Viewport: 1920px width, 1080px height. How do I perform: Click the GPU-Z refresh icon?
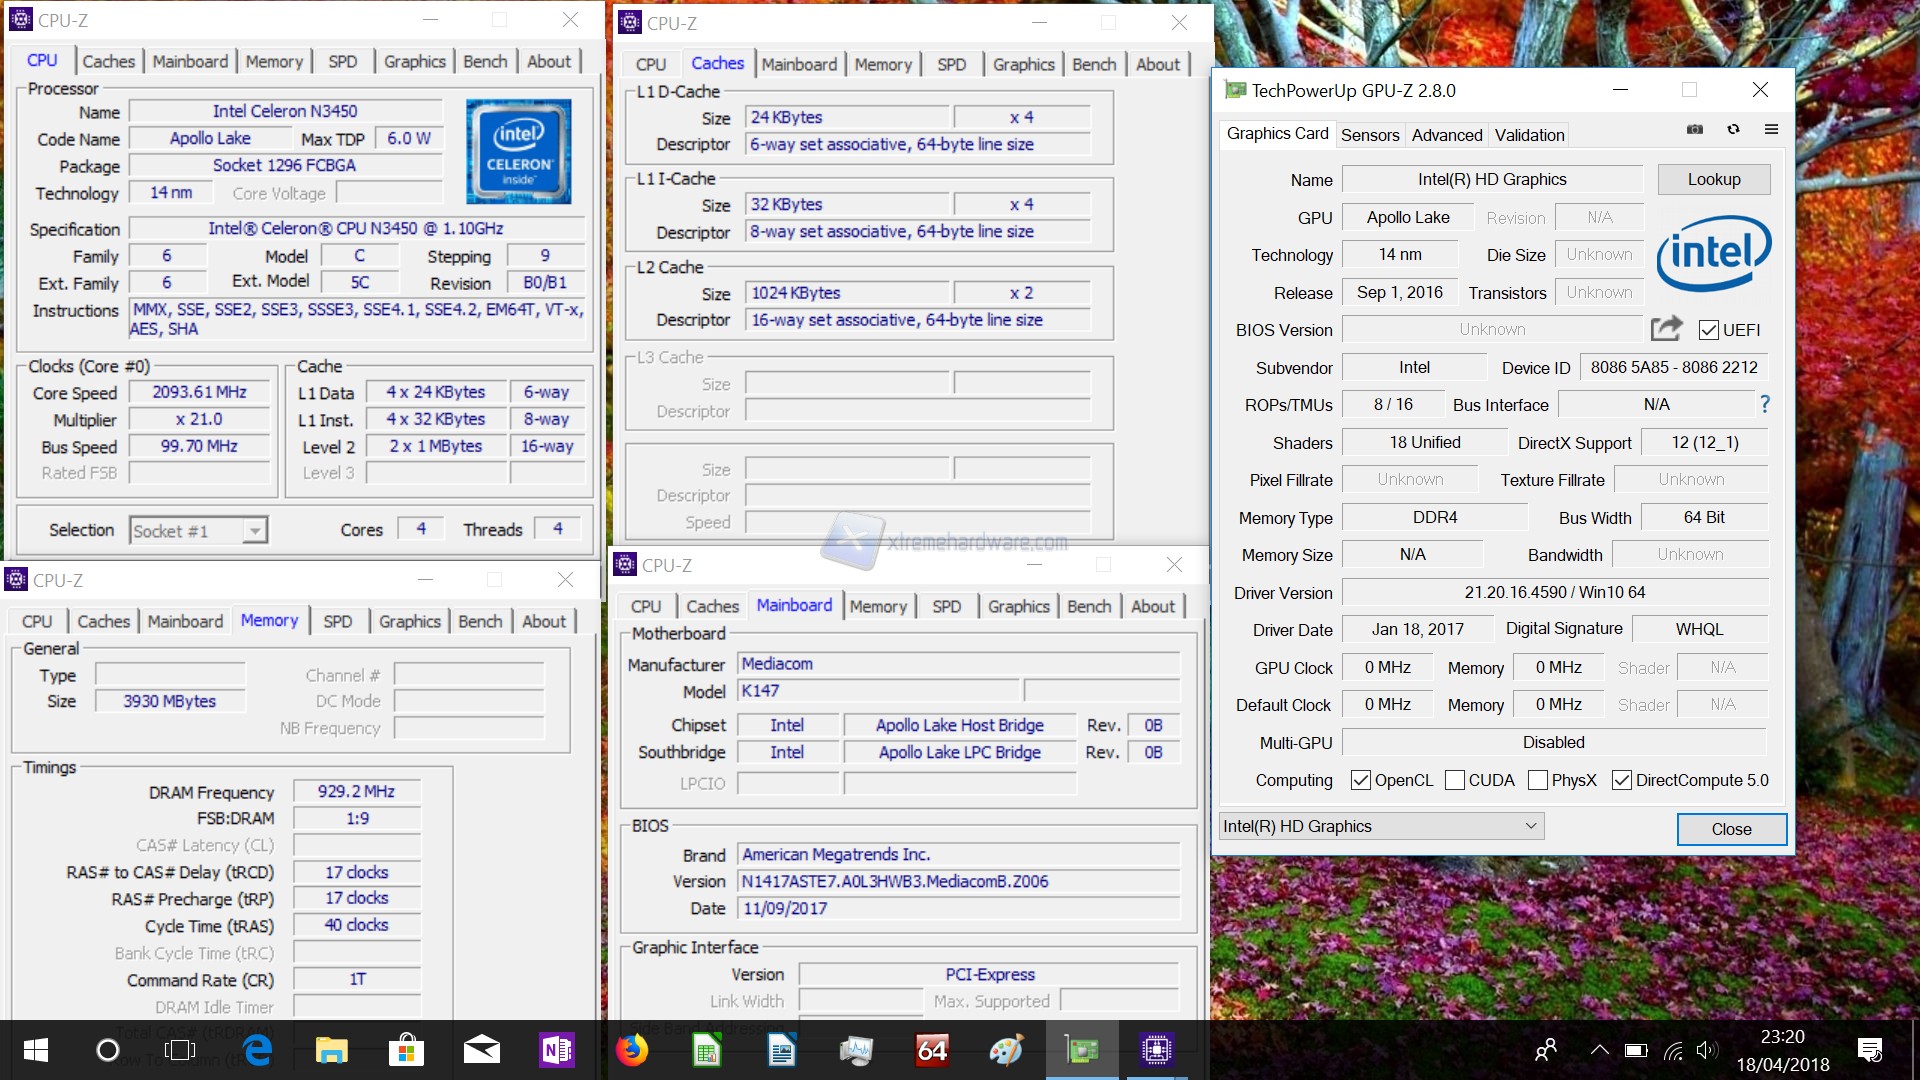(1733, 130)
